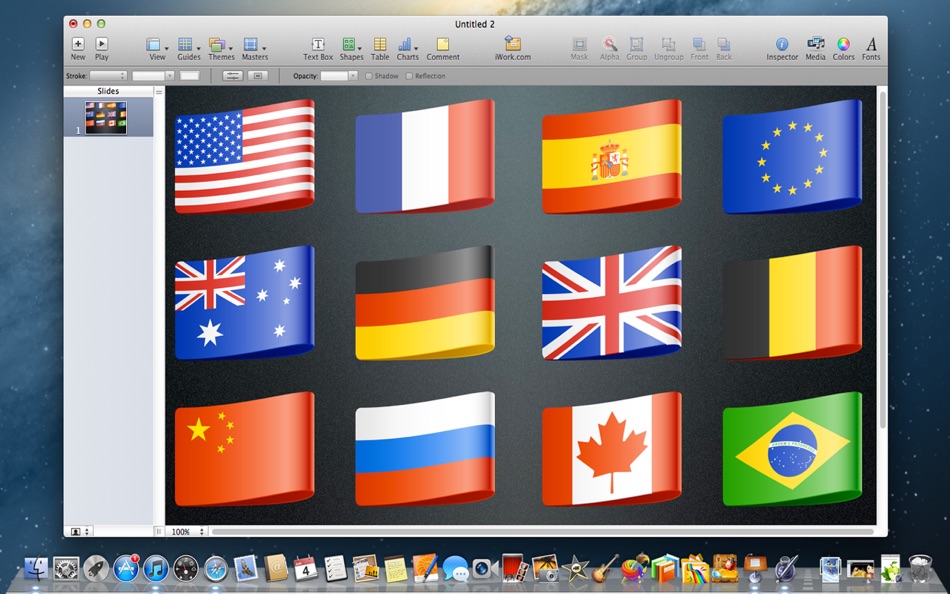
Task: Open the View dropdown menu
Action: pyautogui.click(x=157, y=48)
